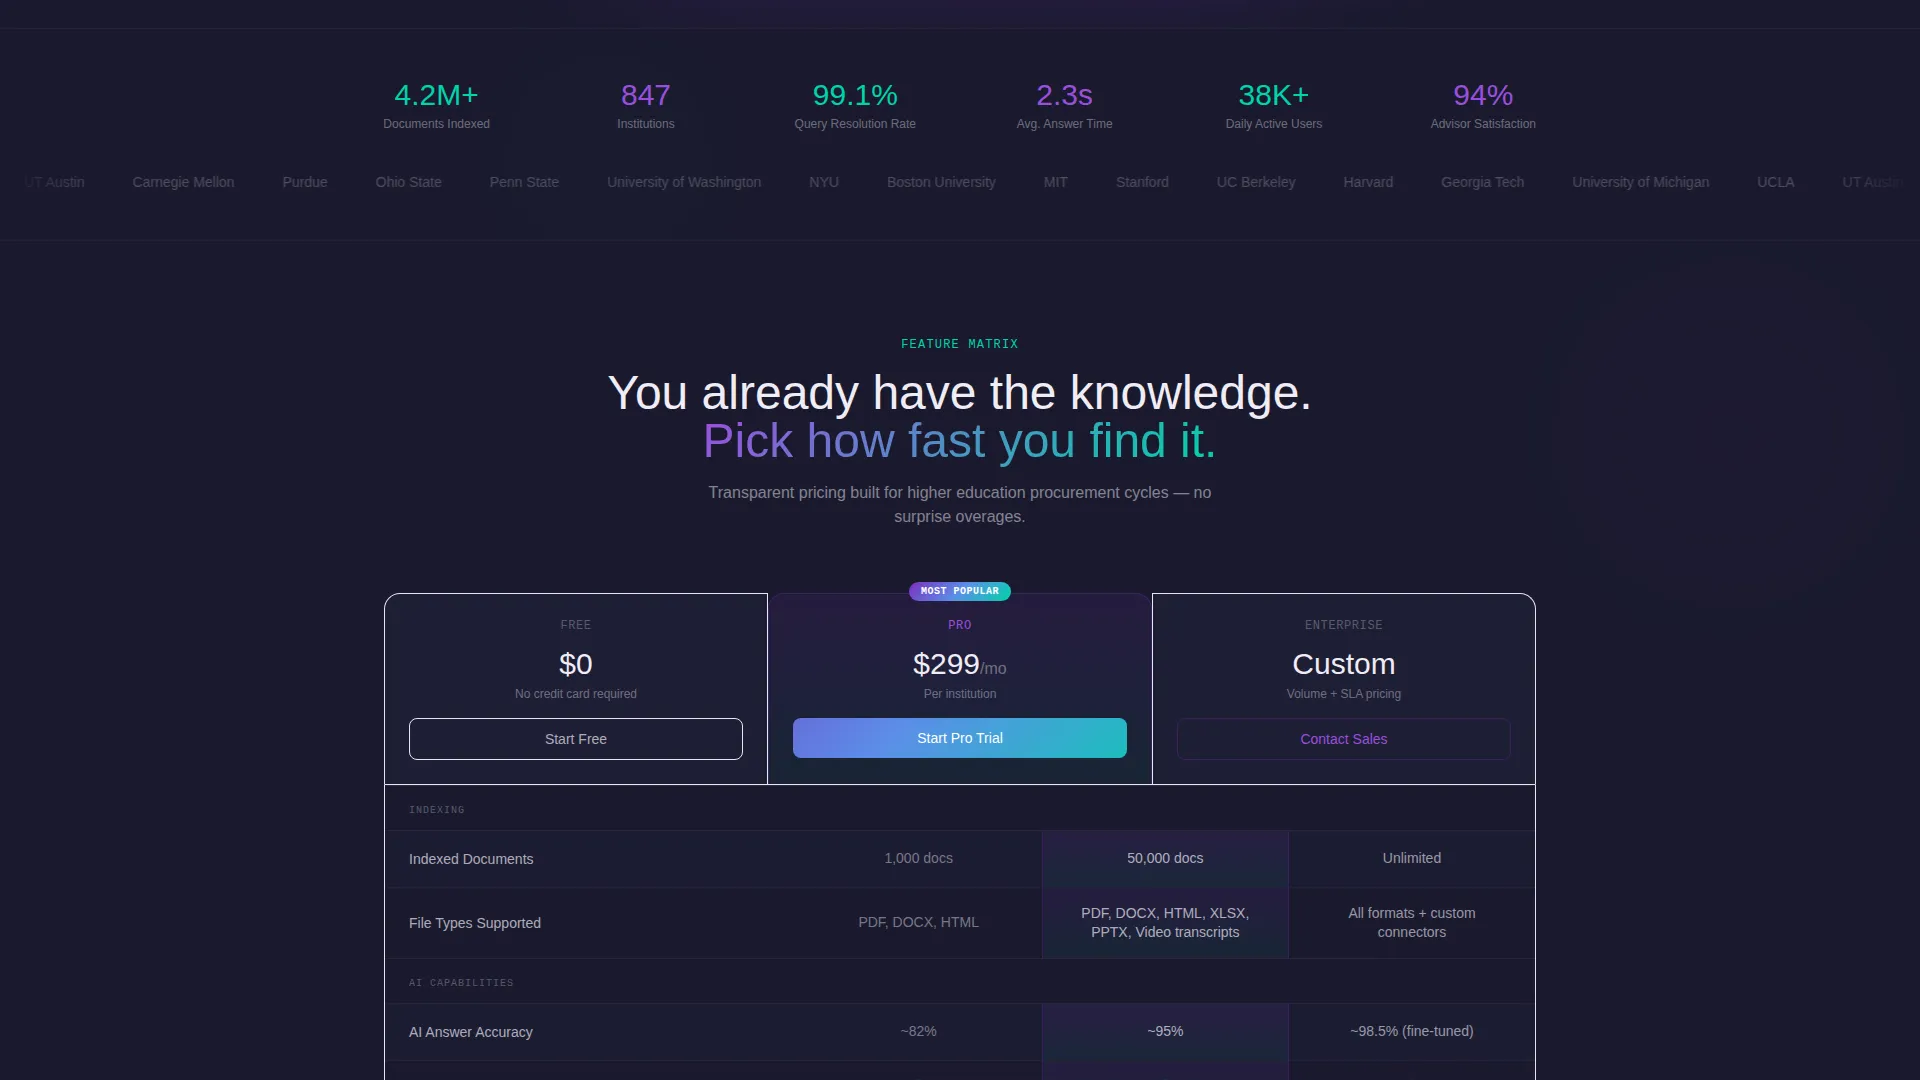1920x1080 pixels.
Task: Click UC Berkeley in the institutions strip
Action: tap(1256, 182)
